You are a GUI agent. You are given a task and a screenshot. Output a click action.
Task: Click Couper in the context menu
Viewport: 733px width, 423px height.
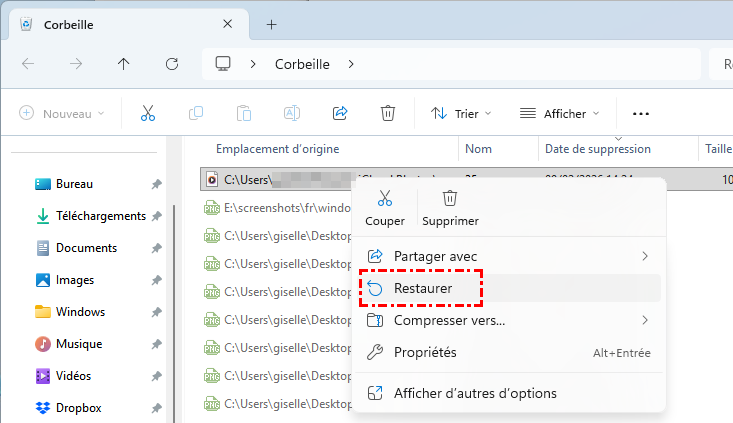click(385, 207)
